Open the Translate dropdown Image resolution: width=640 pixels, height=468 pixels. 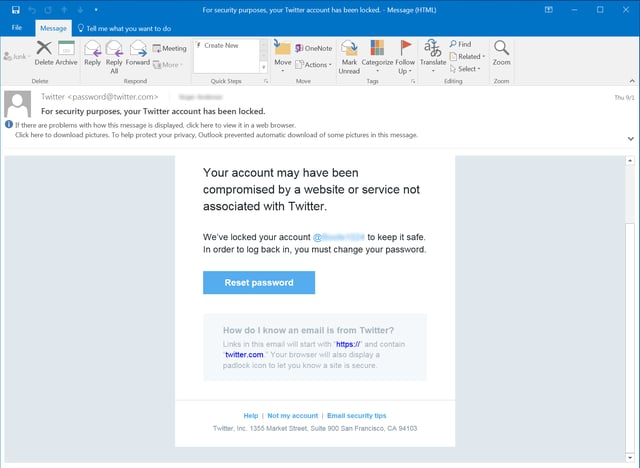click(x=433, y=55)
